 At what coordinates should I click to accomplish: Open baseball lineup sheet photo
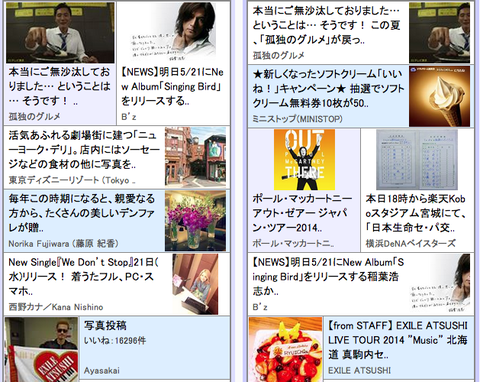(x=417, y=160)
